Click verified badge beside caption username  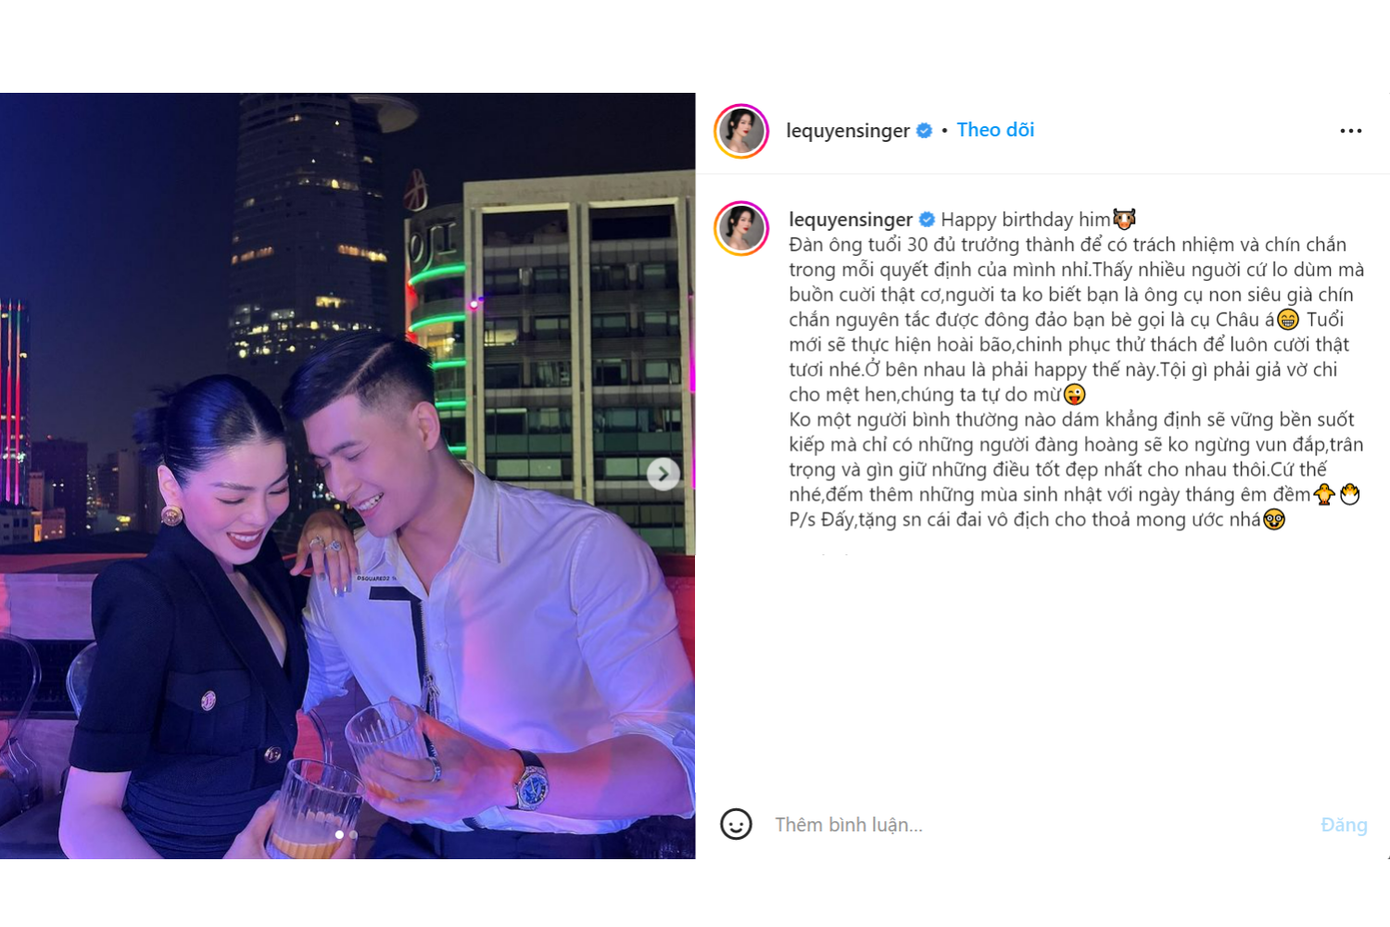point(927,220)
